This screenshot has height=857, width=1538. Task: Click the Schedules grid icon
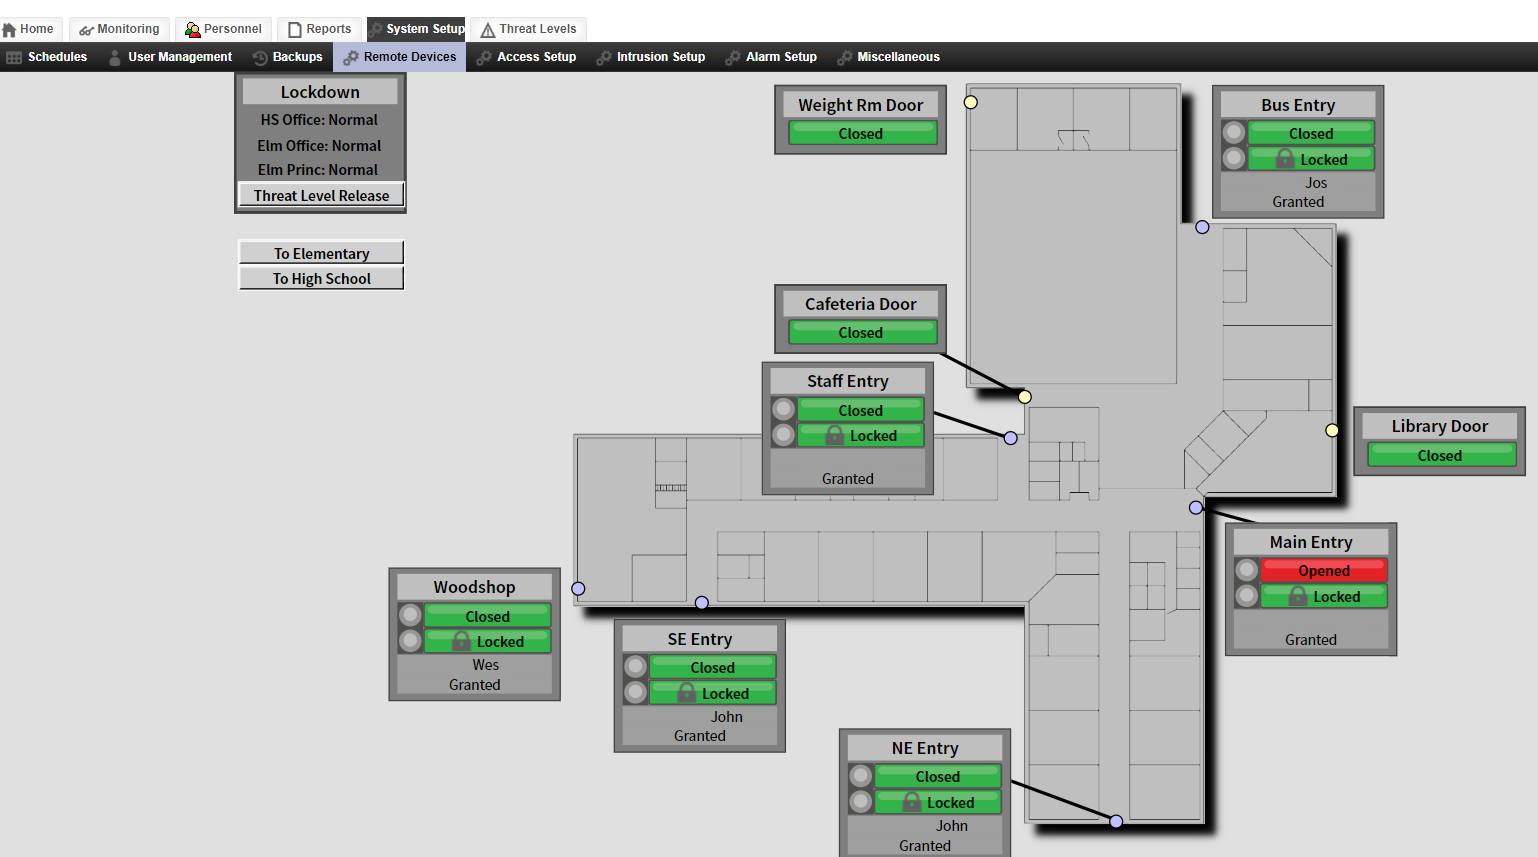coord(14,58)
